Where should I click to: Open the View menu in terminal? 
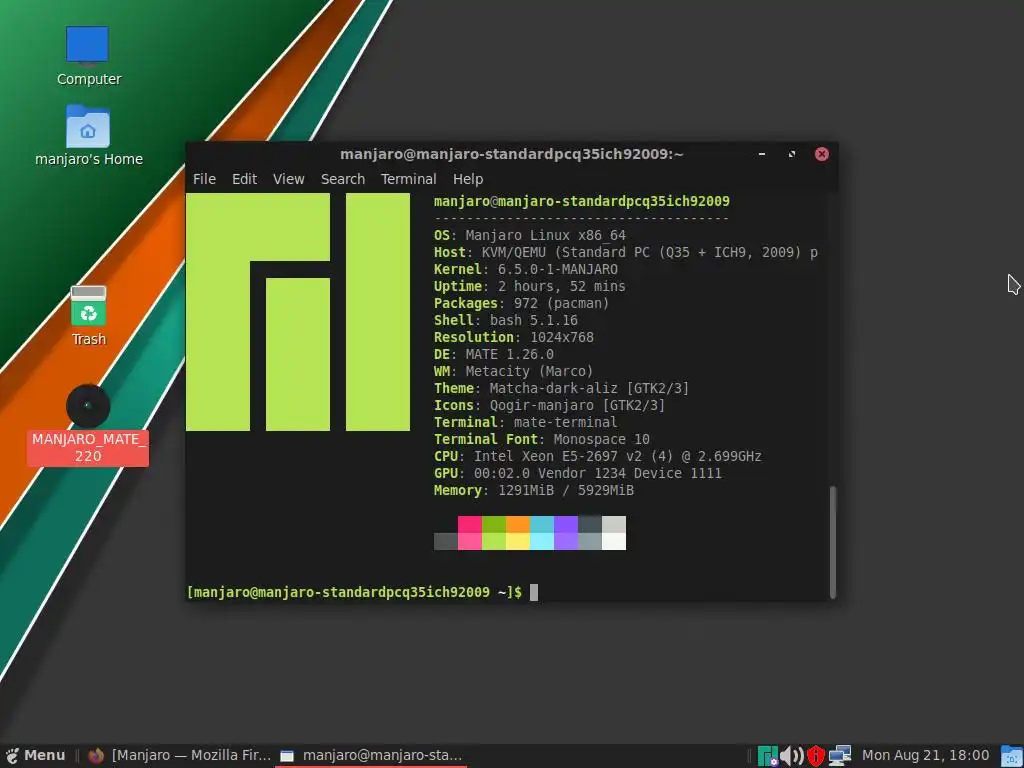[289, 179]
